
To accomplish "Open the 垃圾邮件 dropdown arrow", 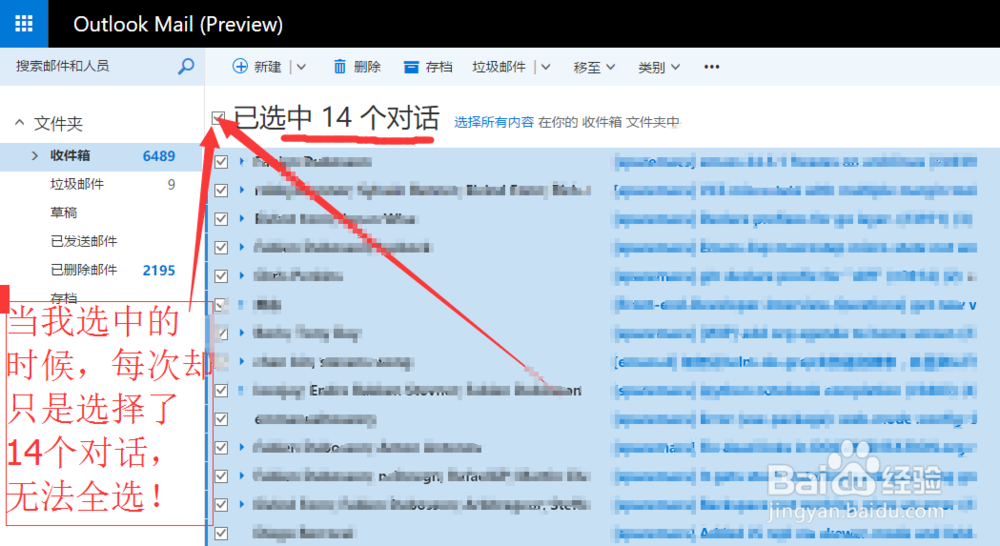I will pyautogui.click(x=546, y=66).
